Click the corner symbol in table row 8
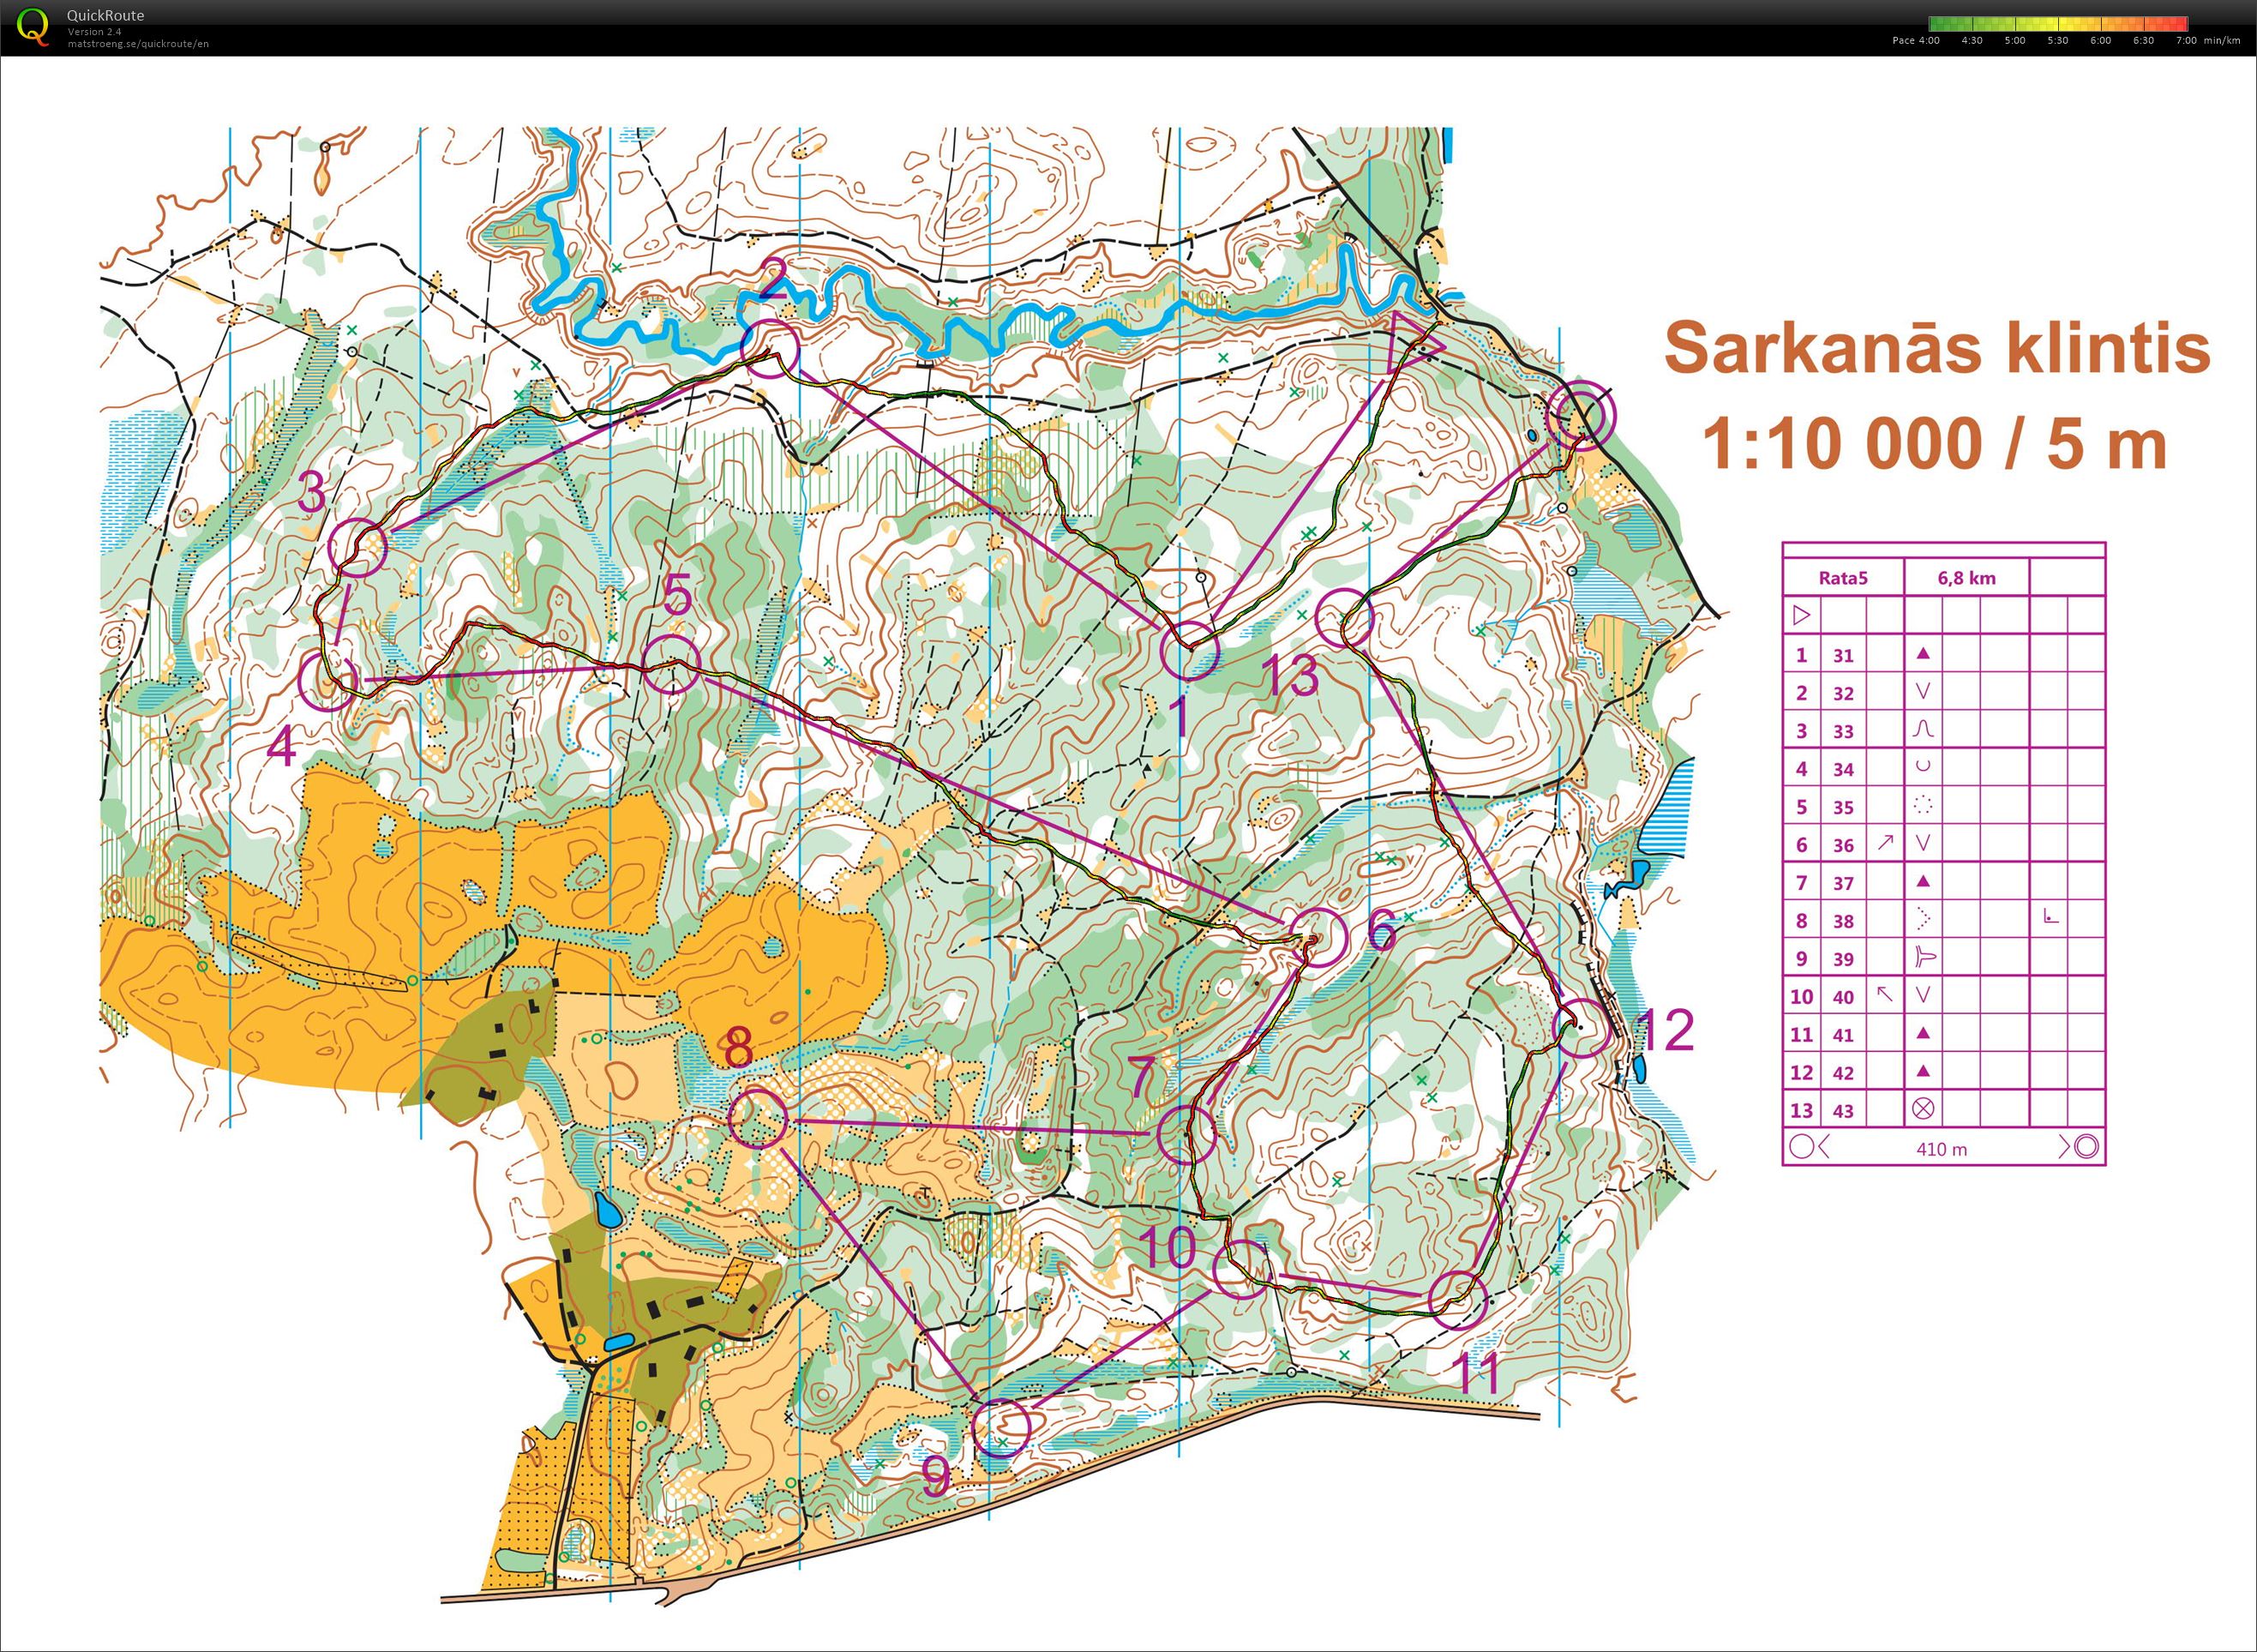2257x1652 pixels. 2050,916
